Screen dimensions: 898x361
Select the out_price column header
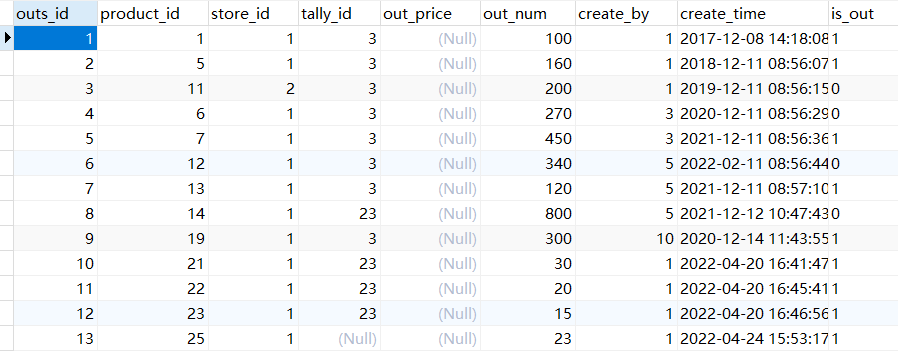(x=430, y=14)
